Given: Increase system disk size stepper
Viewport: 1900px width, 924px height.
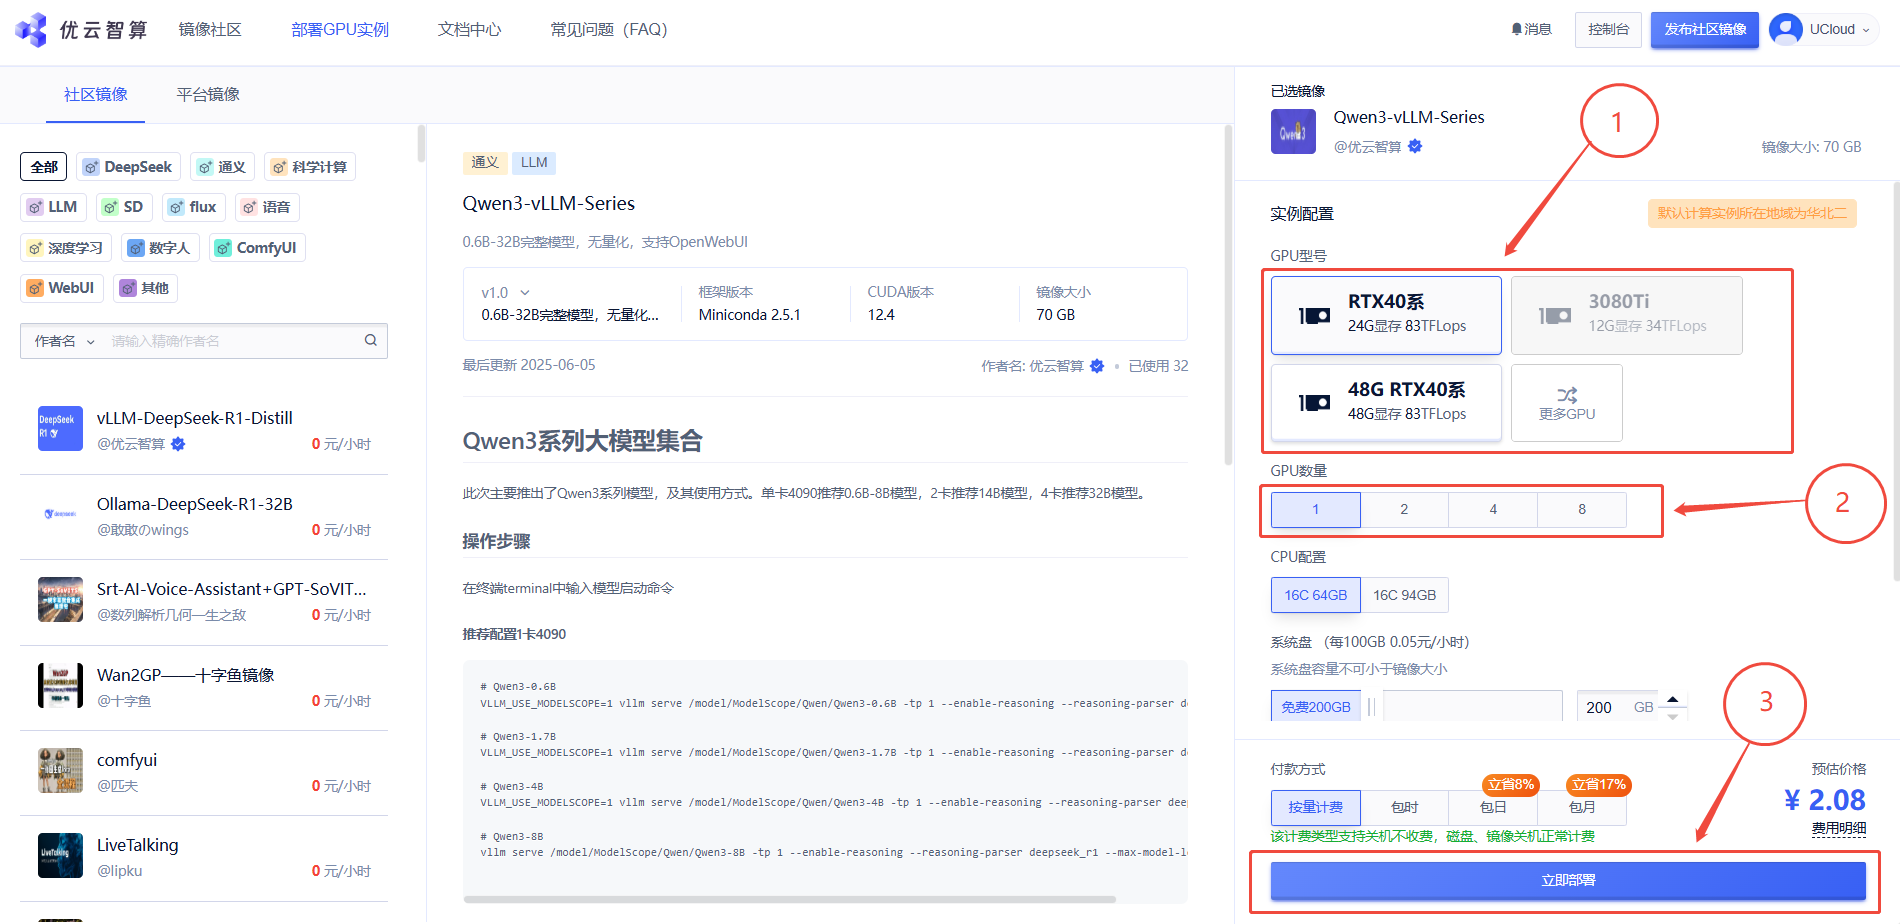Looking at the screenshot, I should click(1672, 699).
